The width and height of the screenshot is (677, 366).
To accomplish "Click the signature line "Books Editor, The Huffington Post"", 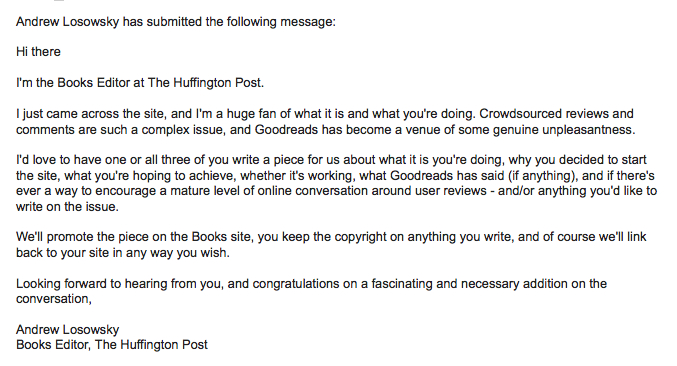I will (x=112, y=344).
